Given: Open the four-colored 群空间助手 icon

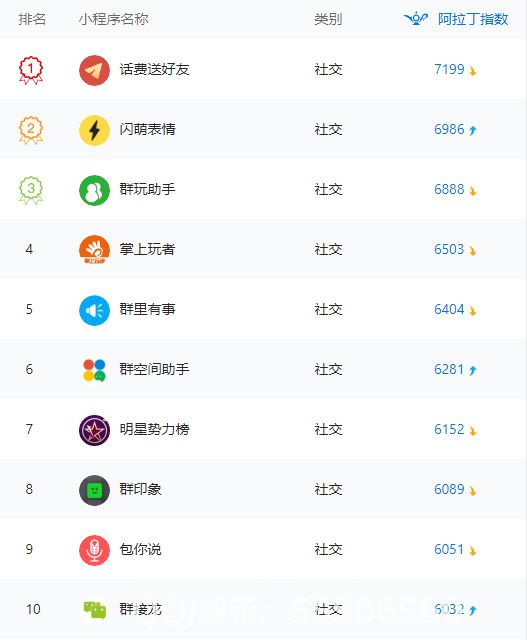Looking at the screenshot, I should point(94,370).
